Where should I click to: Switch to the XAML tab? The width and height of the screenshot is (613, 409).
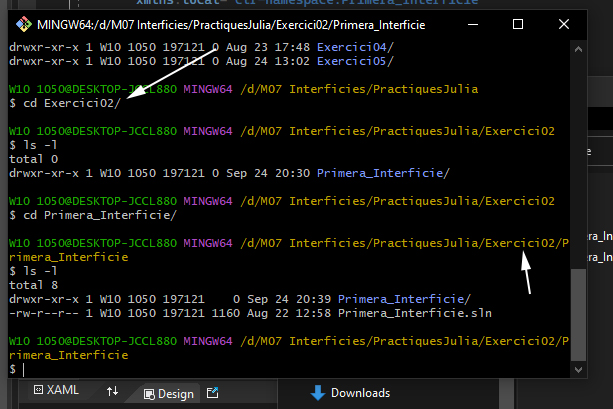(57, 391)
